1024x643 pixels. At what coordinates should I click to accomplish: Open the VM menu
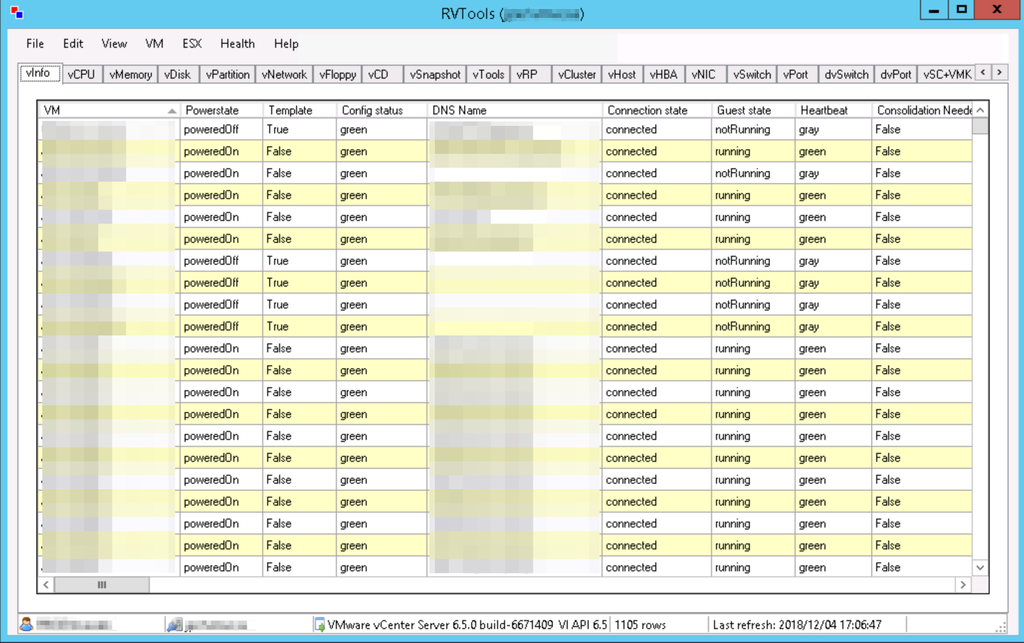[154, 44]
